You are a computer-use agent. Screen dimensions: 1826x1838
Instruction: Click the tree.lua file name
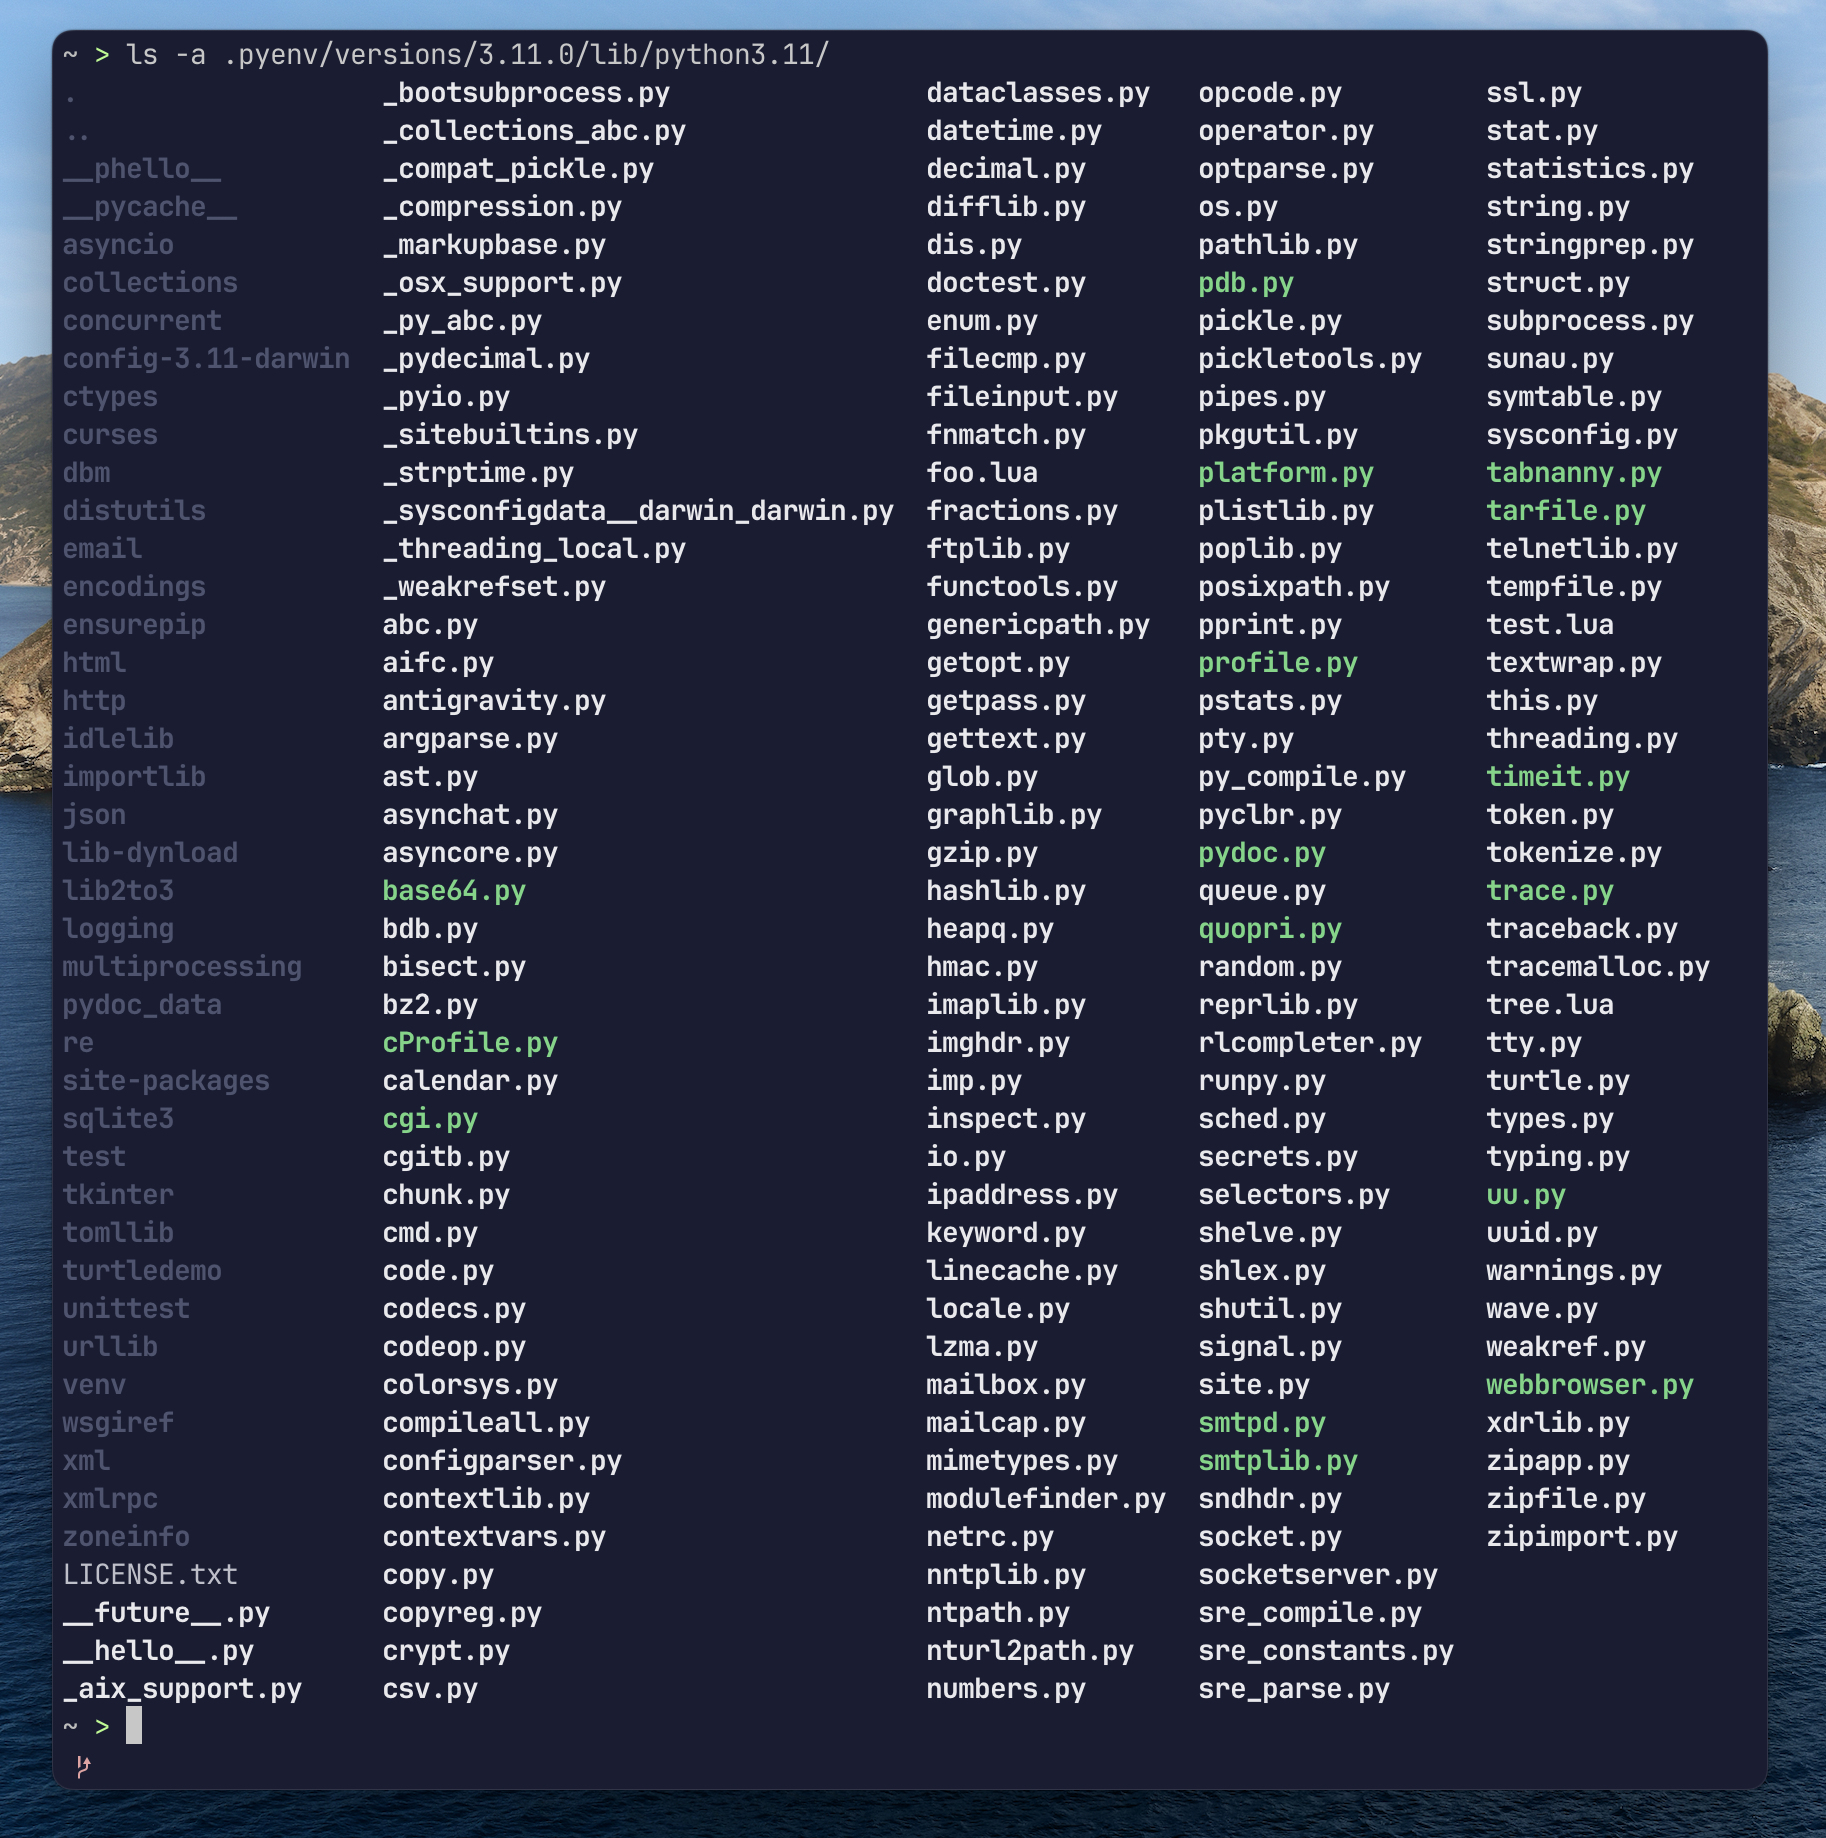1548,1005
